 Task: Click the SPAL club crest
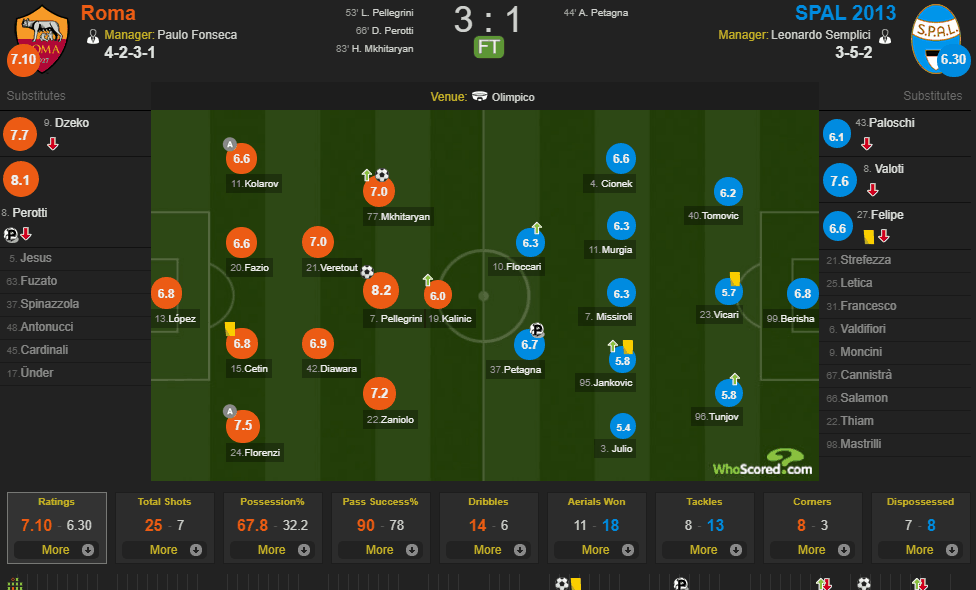click(x=936, y=39)
